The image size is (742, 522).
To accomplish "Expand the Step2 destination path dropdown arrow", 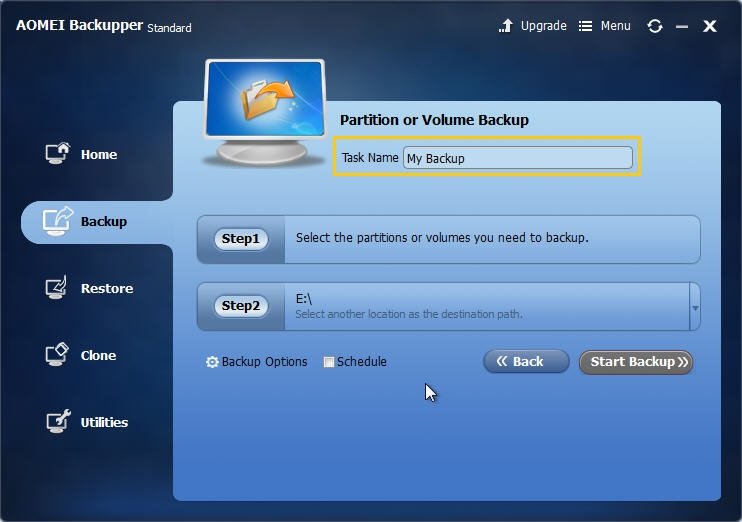I will [x=695, y=308].
